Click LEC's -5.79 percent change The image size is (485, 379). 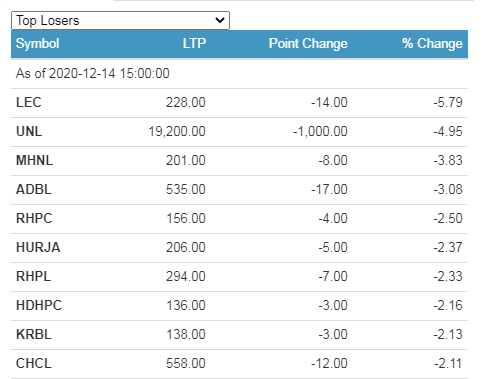point(448,102)
